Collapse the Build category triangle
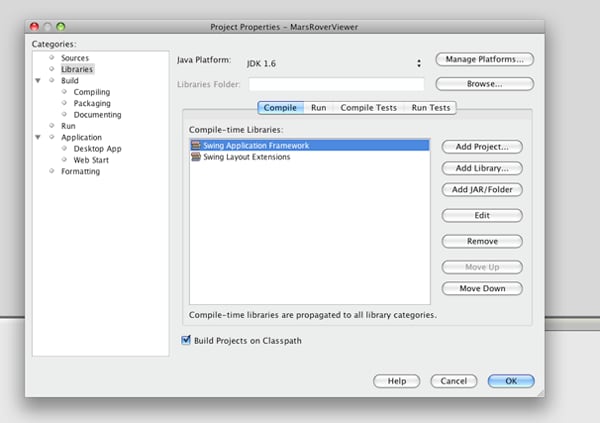The height and width of the screenshot is (423, 600). tap(38, 80)
